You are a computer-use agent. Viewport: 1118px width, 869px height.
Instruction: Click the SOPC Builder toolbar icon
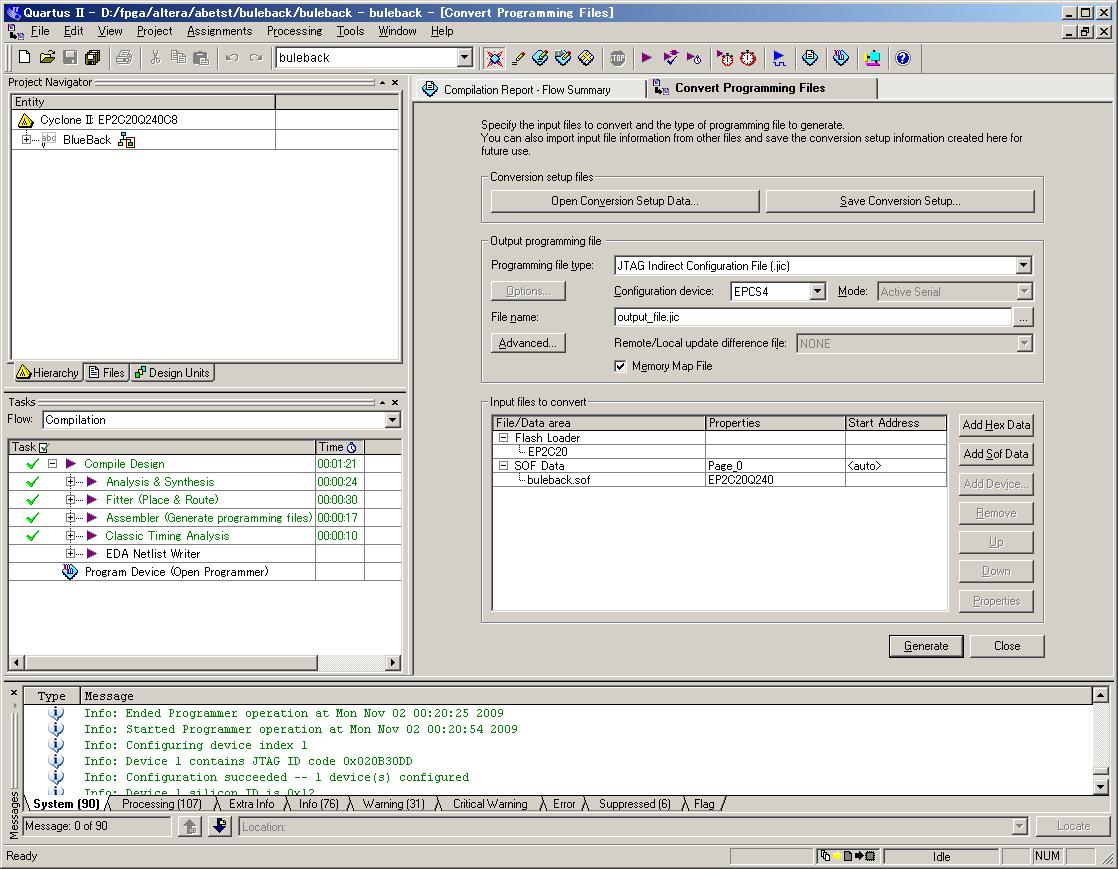[x=872, y=58]
